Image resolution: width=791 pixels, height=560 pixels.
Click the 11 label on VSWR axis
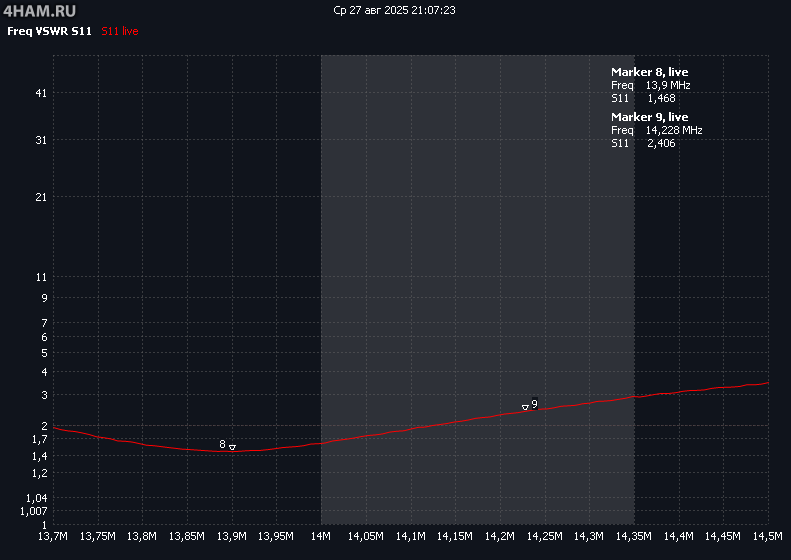tap(41, 277)
